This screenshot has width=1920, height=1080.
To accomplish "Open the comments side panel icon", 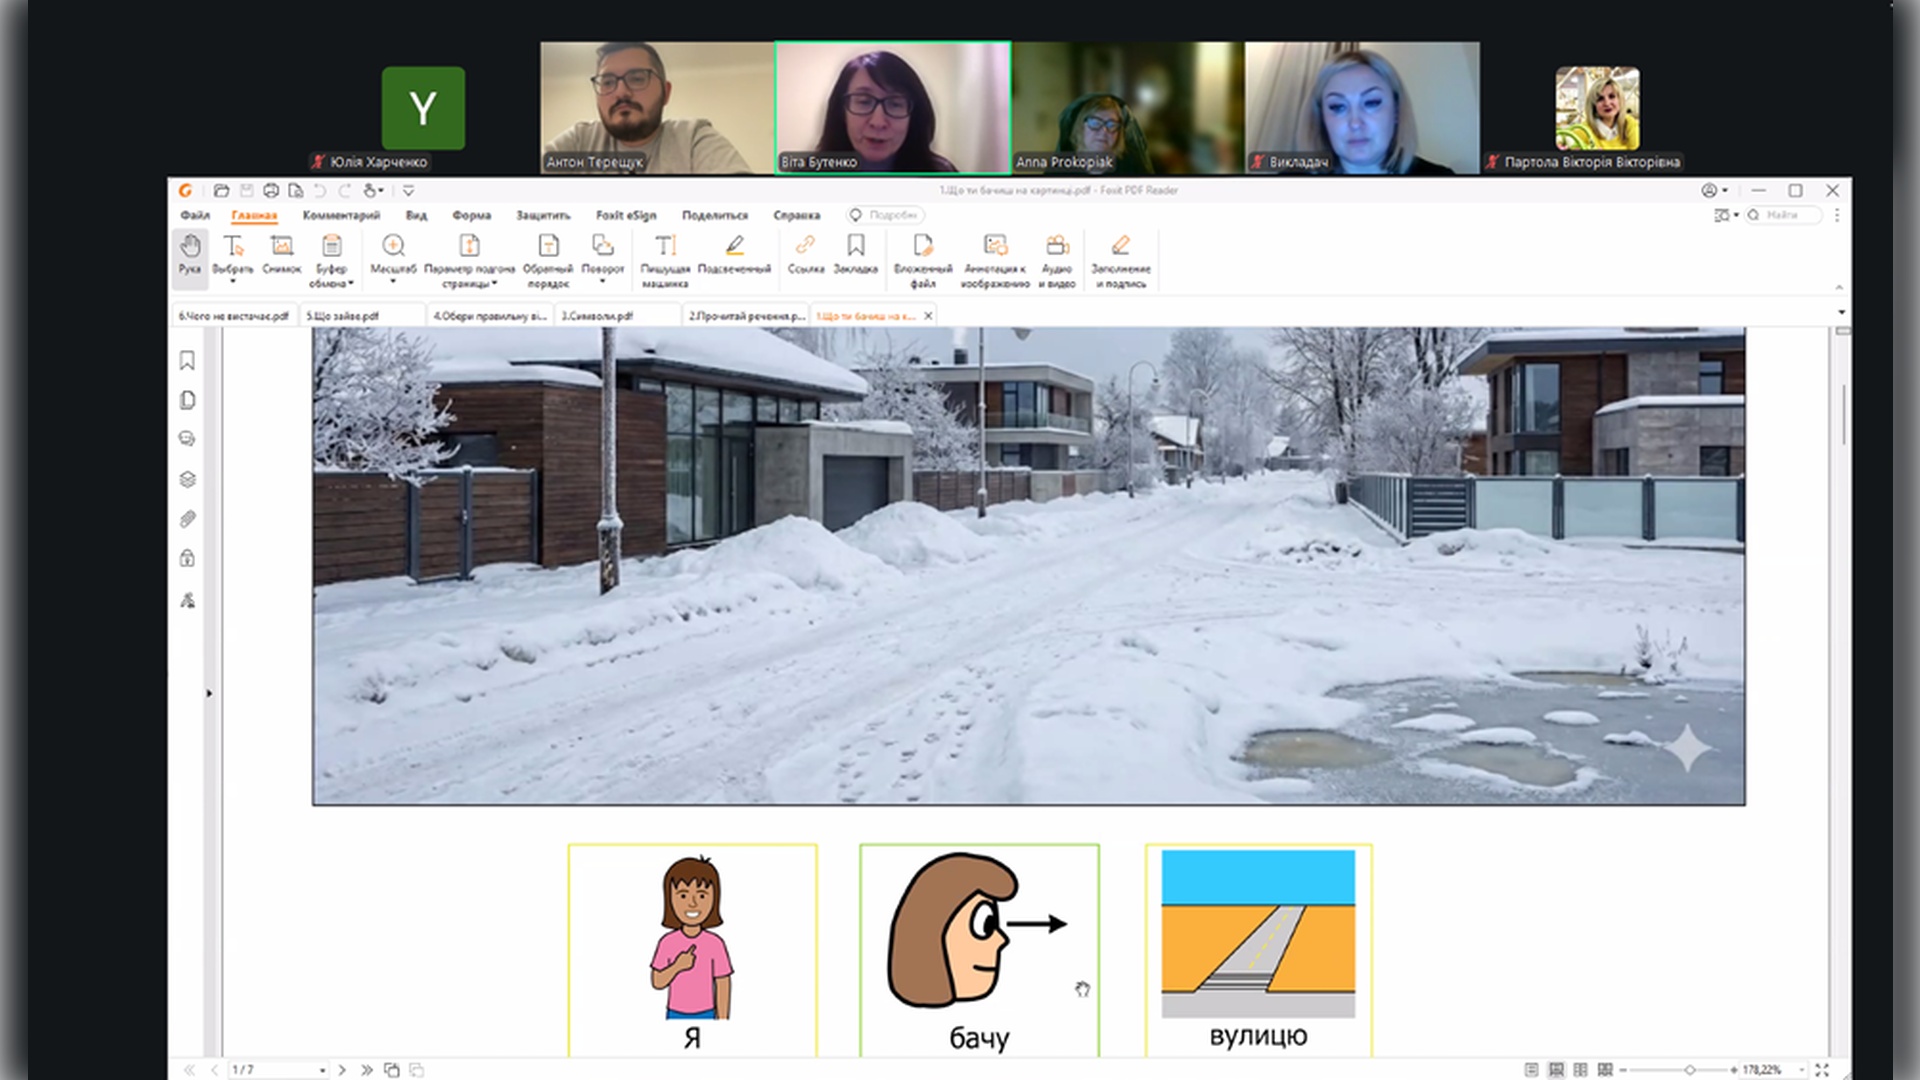I will coord(187,439).
